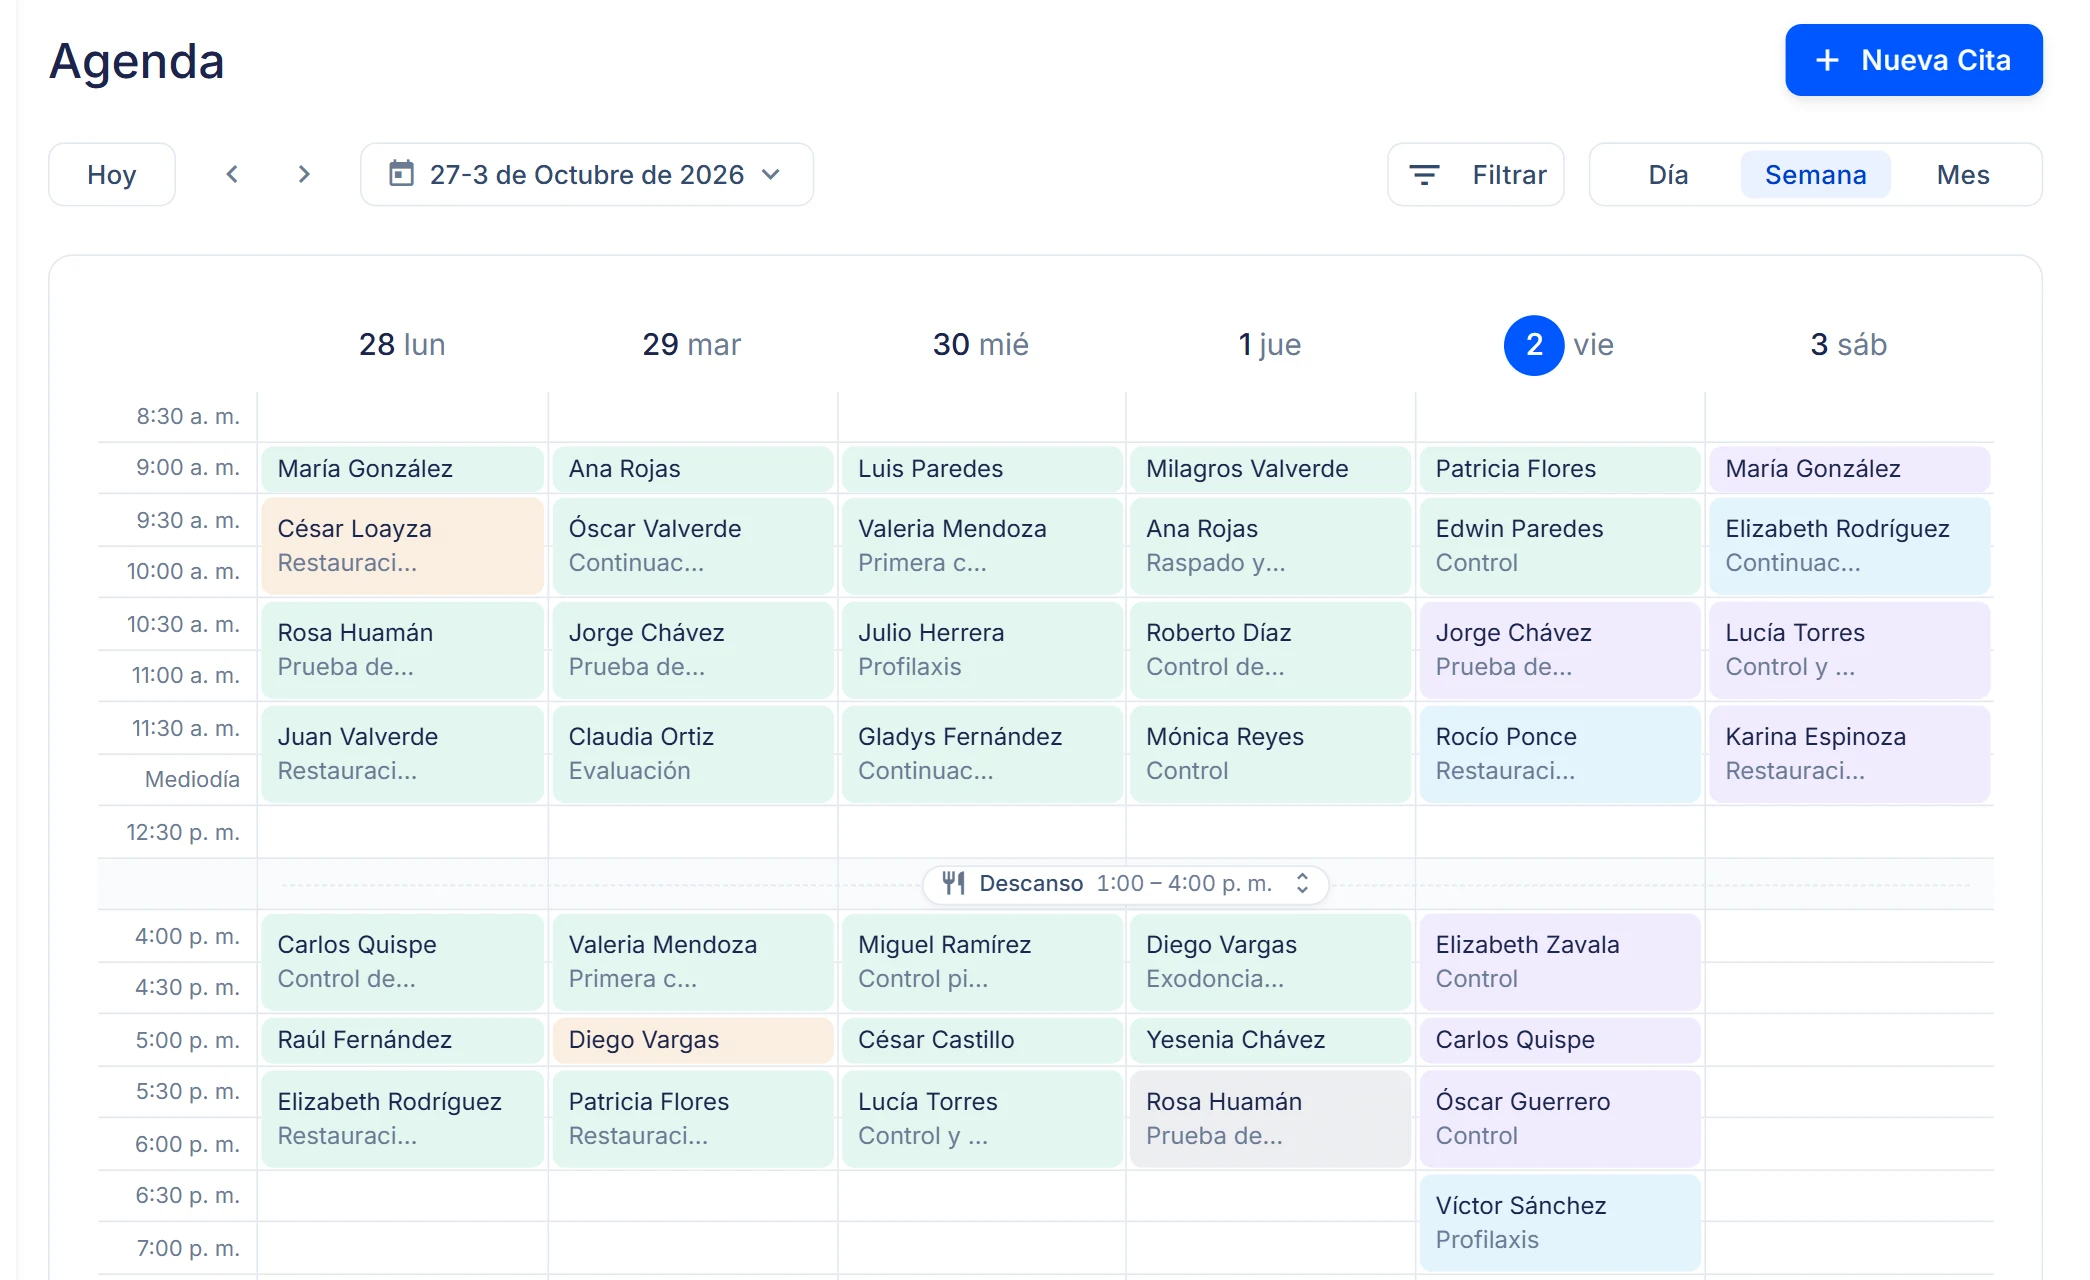
Task: Create a Nueva Cita
Action: point(1913,60)
